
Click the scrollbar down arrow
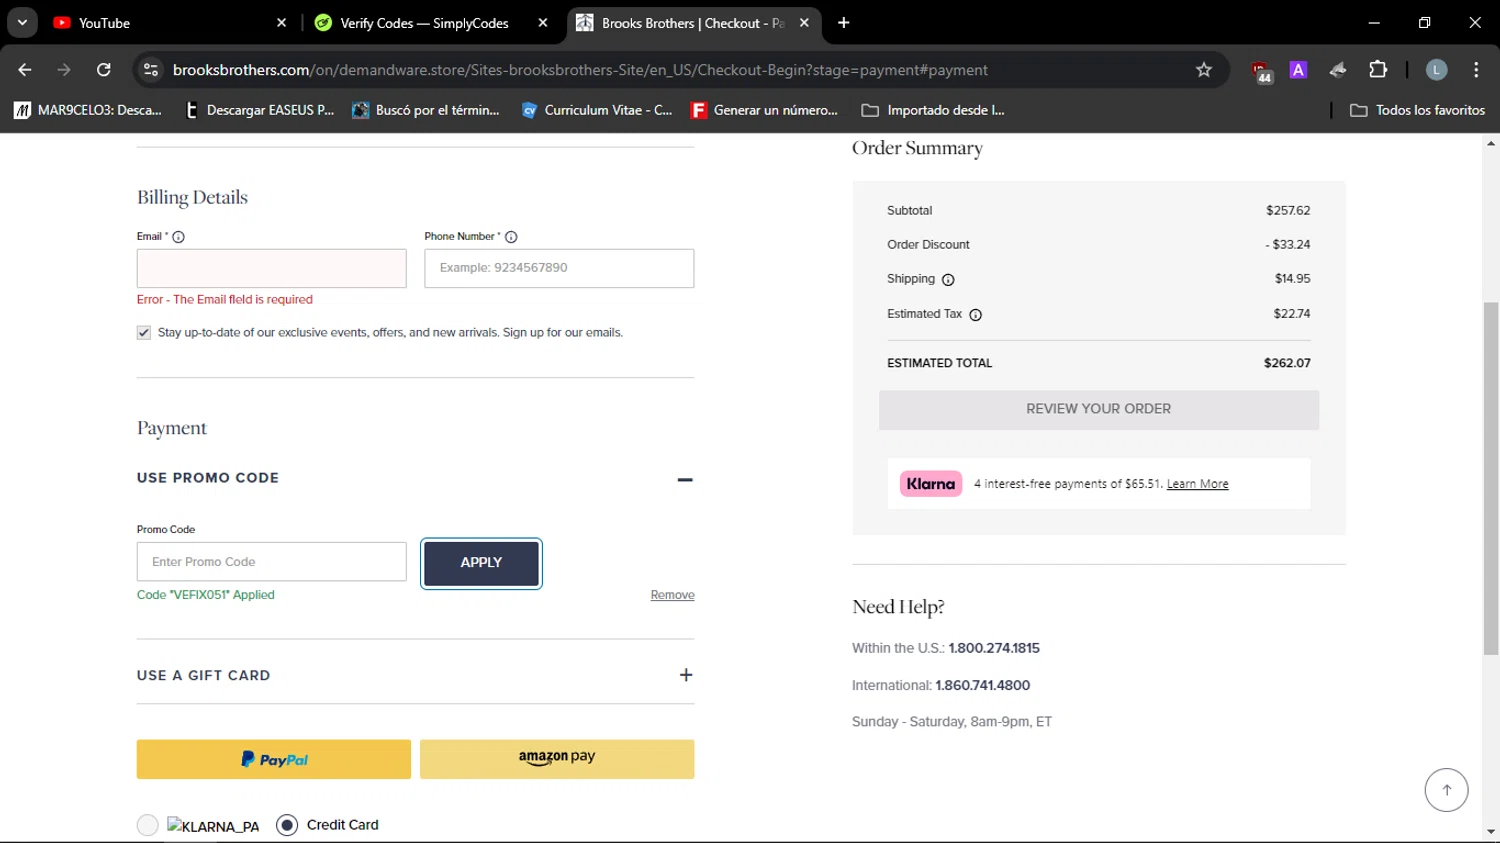(x=1490, y=832)
